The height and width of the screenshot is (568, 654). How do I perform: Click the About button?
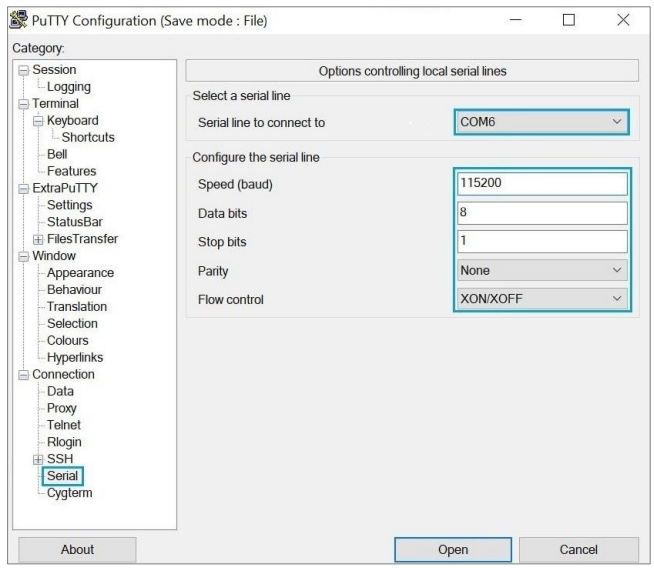[77, 550]
